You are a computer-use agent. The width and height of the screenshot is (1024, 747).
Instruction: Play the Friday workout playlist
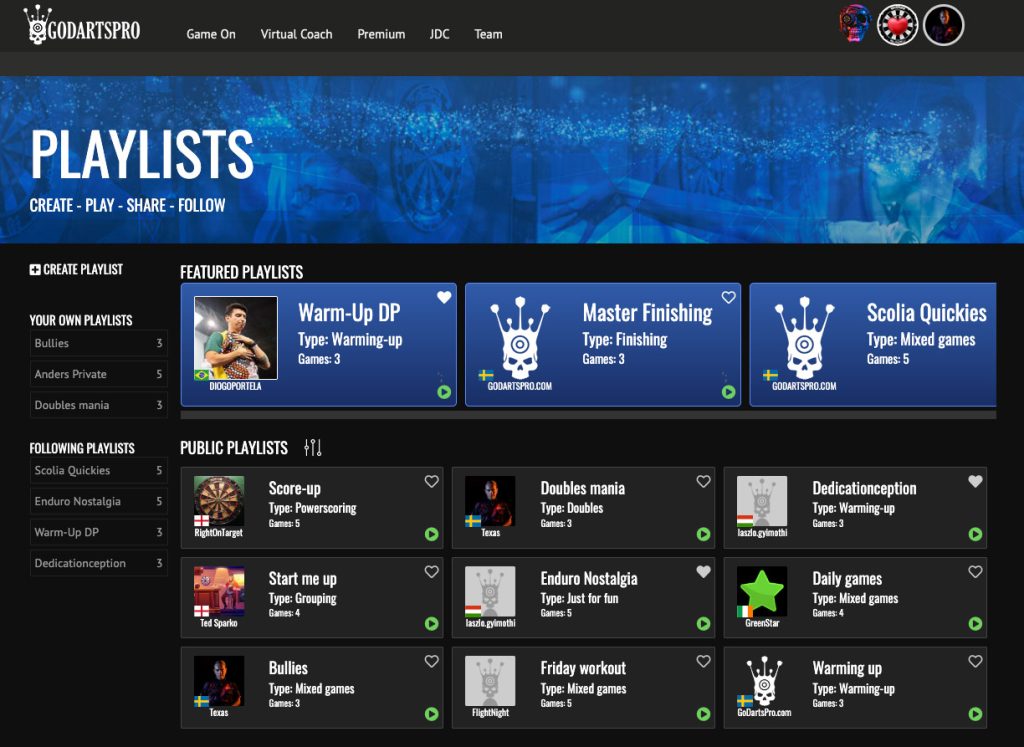703,714
